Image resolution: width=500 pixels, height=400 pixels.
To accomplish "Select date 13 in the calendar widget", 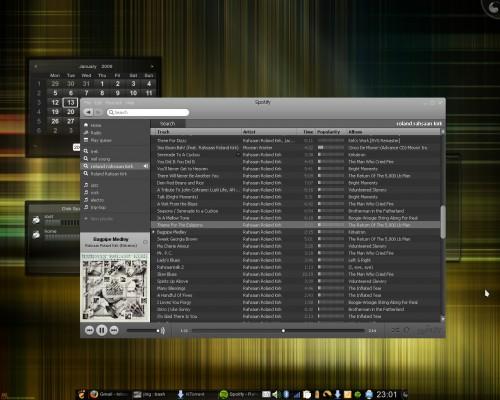I will 70,102.
